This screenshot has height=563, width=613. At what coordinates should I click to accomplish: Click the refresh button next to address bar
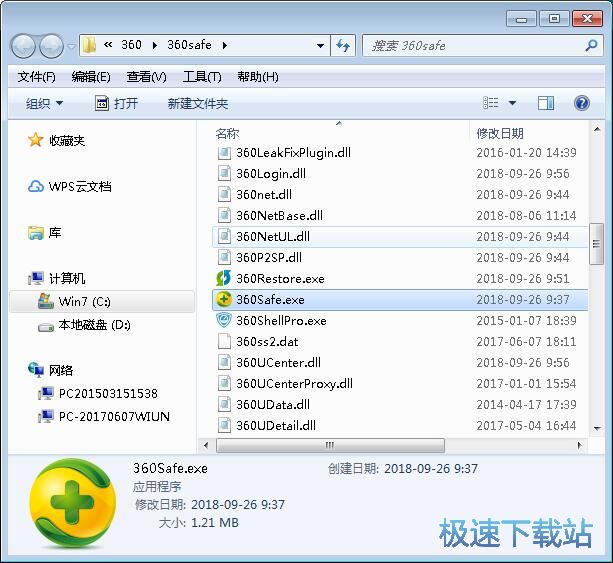pyautogui.click(x=343, y=46)
